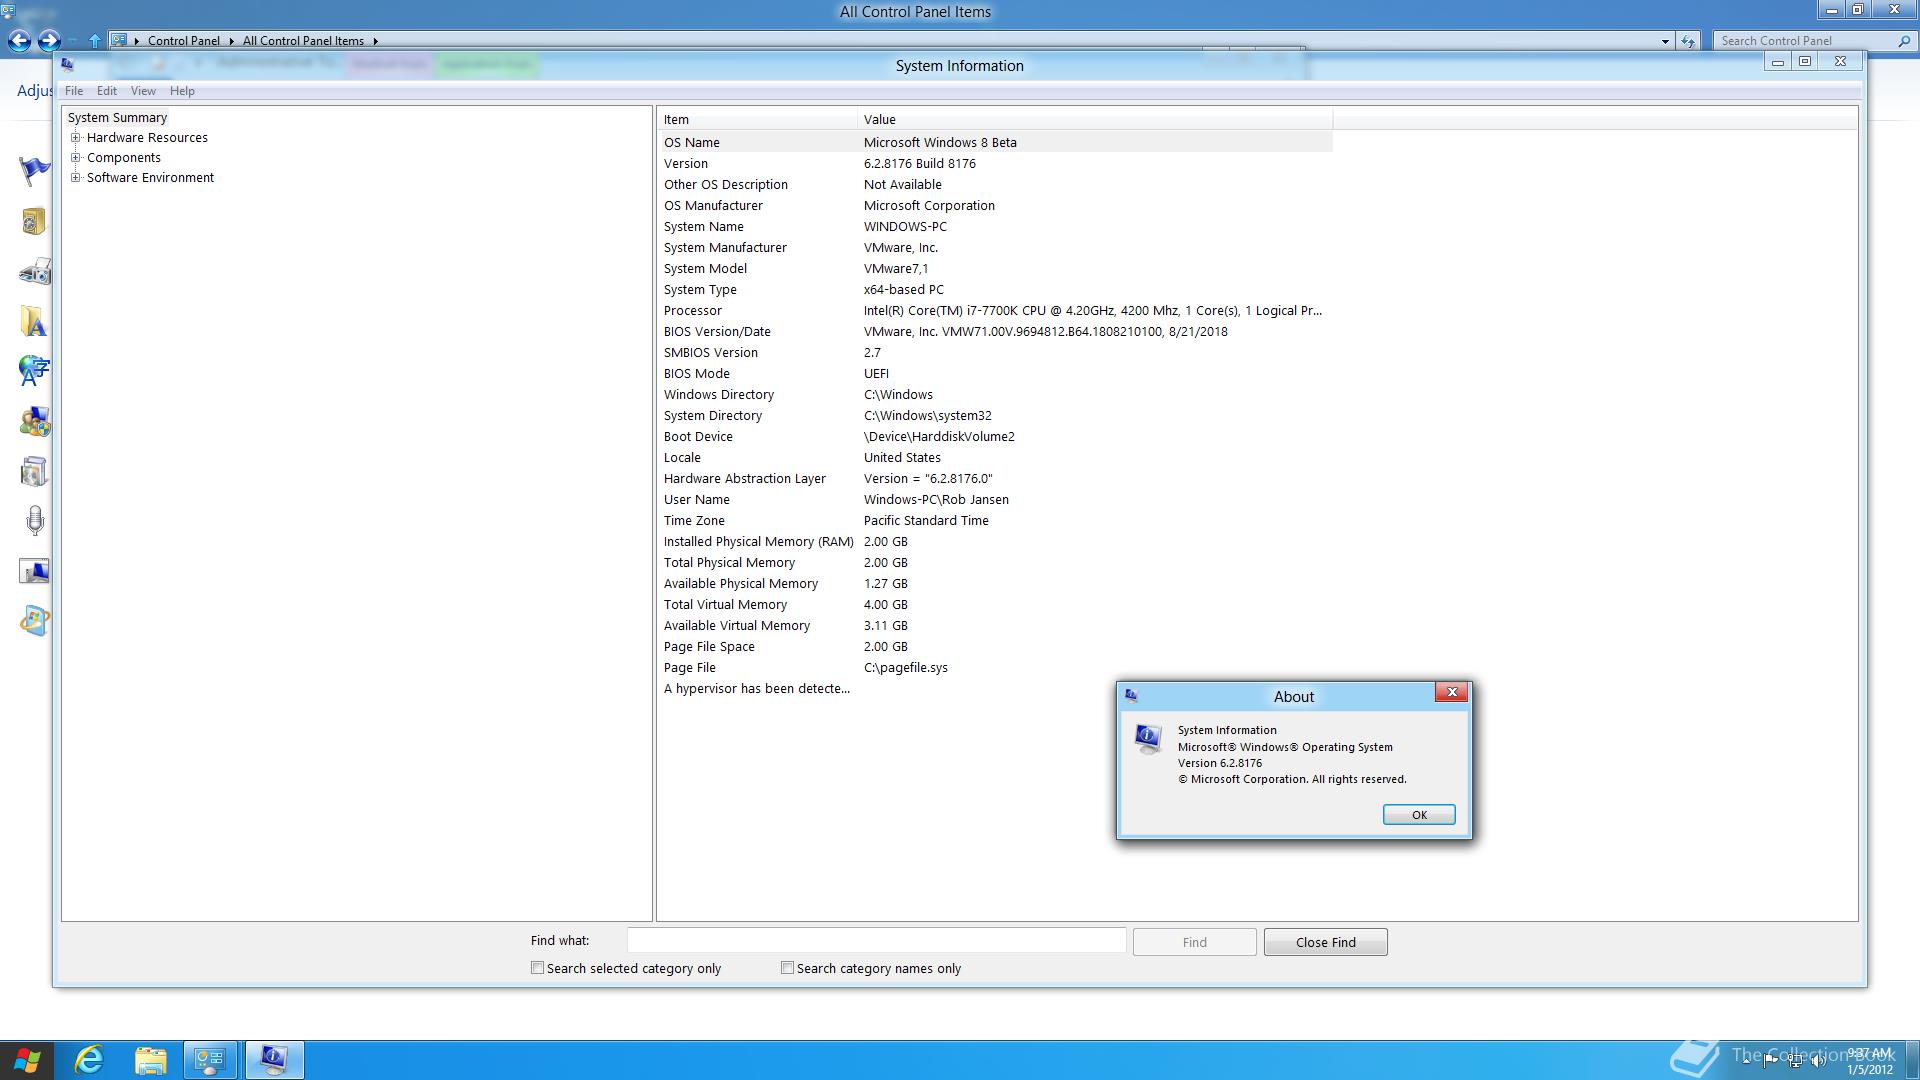Image resolution: width=1920 pixels, height=1080 pixels.
Task: Close the About dialog
Action: click(x=1452, y=692)
